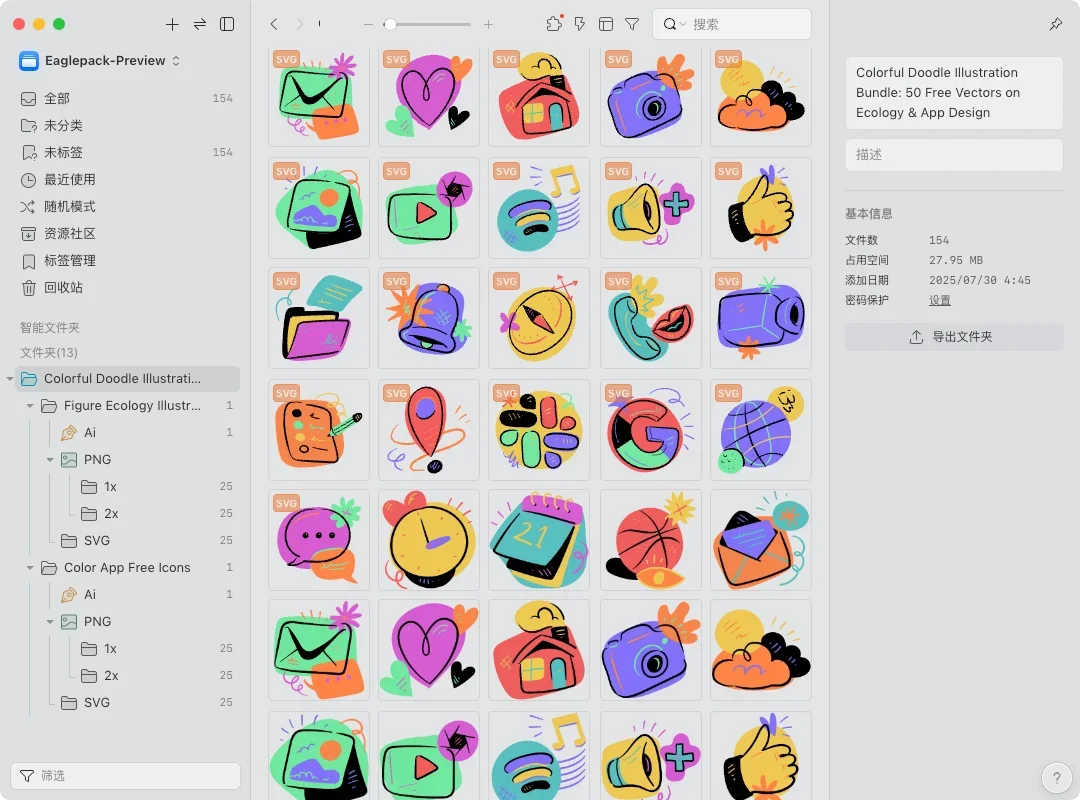Open the filter funnel in toolbar
The image size is (1080, 800).
632,24
